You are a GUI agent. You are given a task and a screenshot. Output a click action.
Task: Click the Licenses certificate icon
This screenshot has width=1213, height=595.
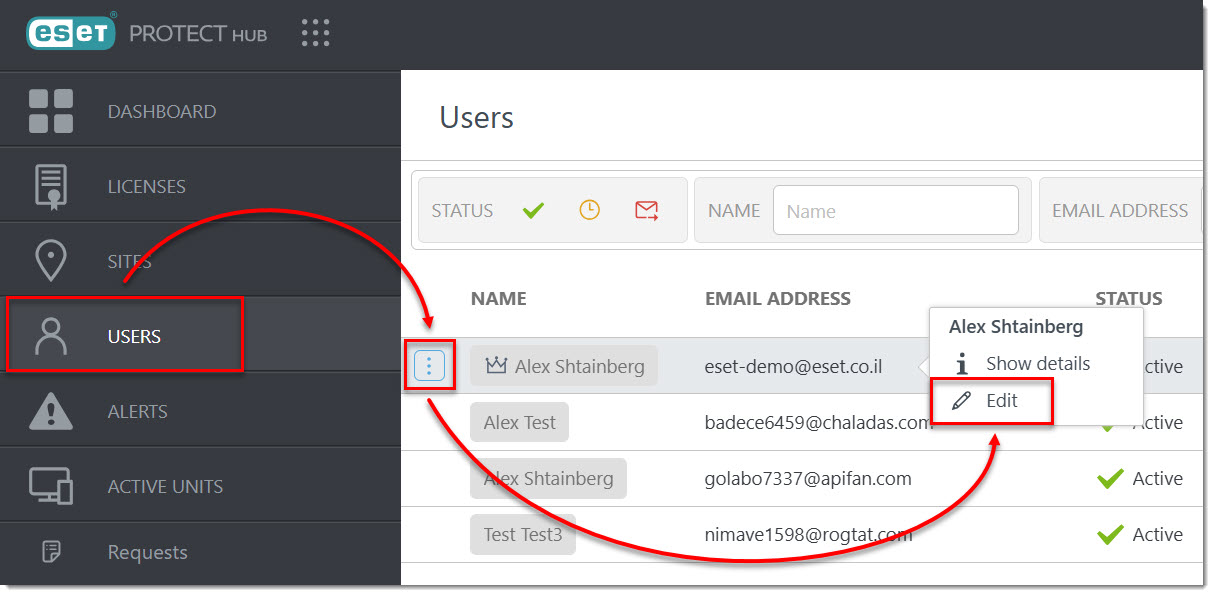pyautogui.click(x=50, y=186)
